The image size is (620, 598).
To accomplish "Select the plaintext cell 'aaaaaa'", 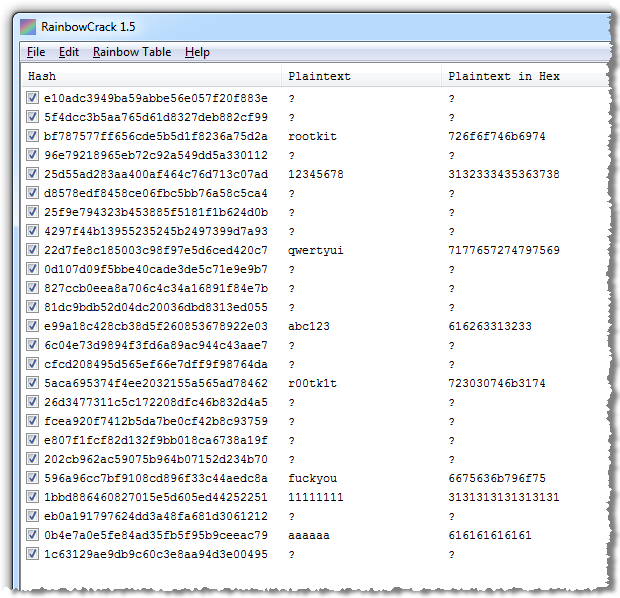I will (x=309, y=536).
